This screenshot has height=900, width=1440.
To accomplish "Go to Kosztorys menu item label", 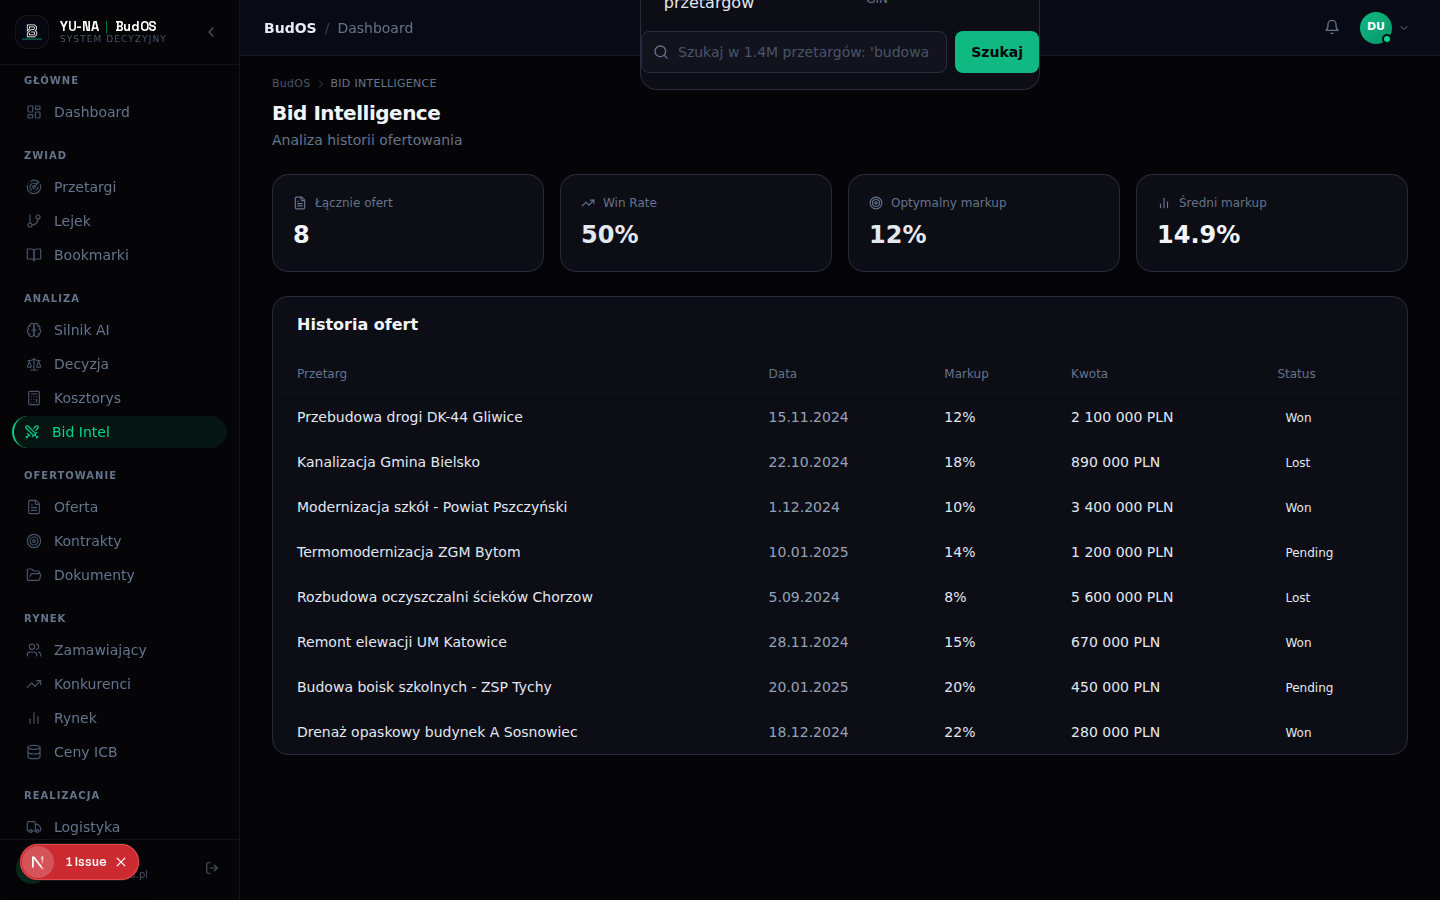I will [87, 398].
